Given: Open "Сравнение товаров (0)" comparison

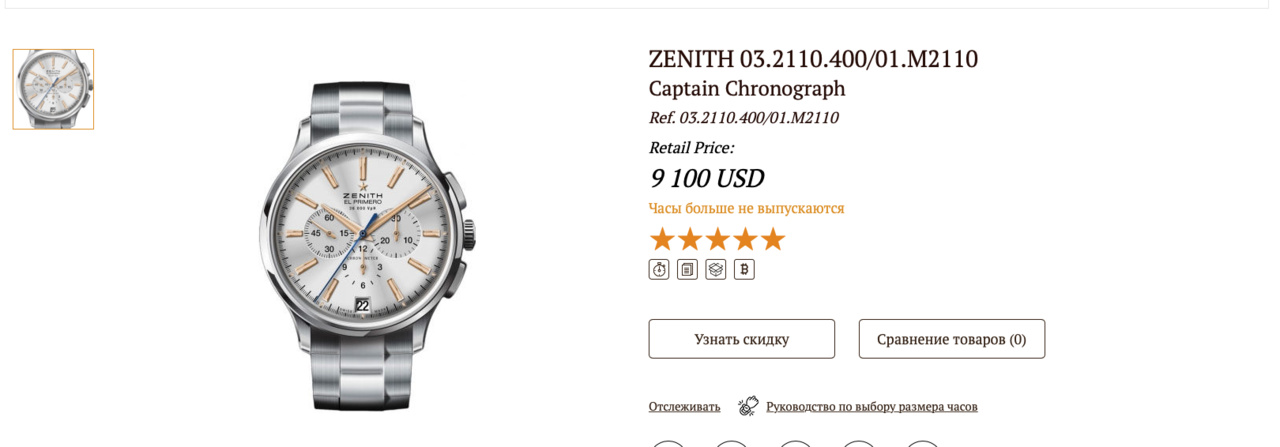Looking at the screenshot, I should tap(951, 339).
